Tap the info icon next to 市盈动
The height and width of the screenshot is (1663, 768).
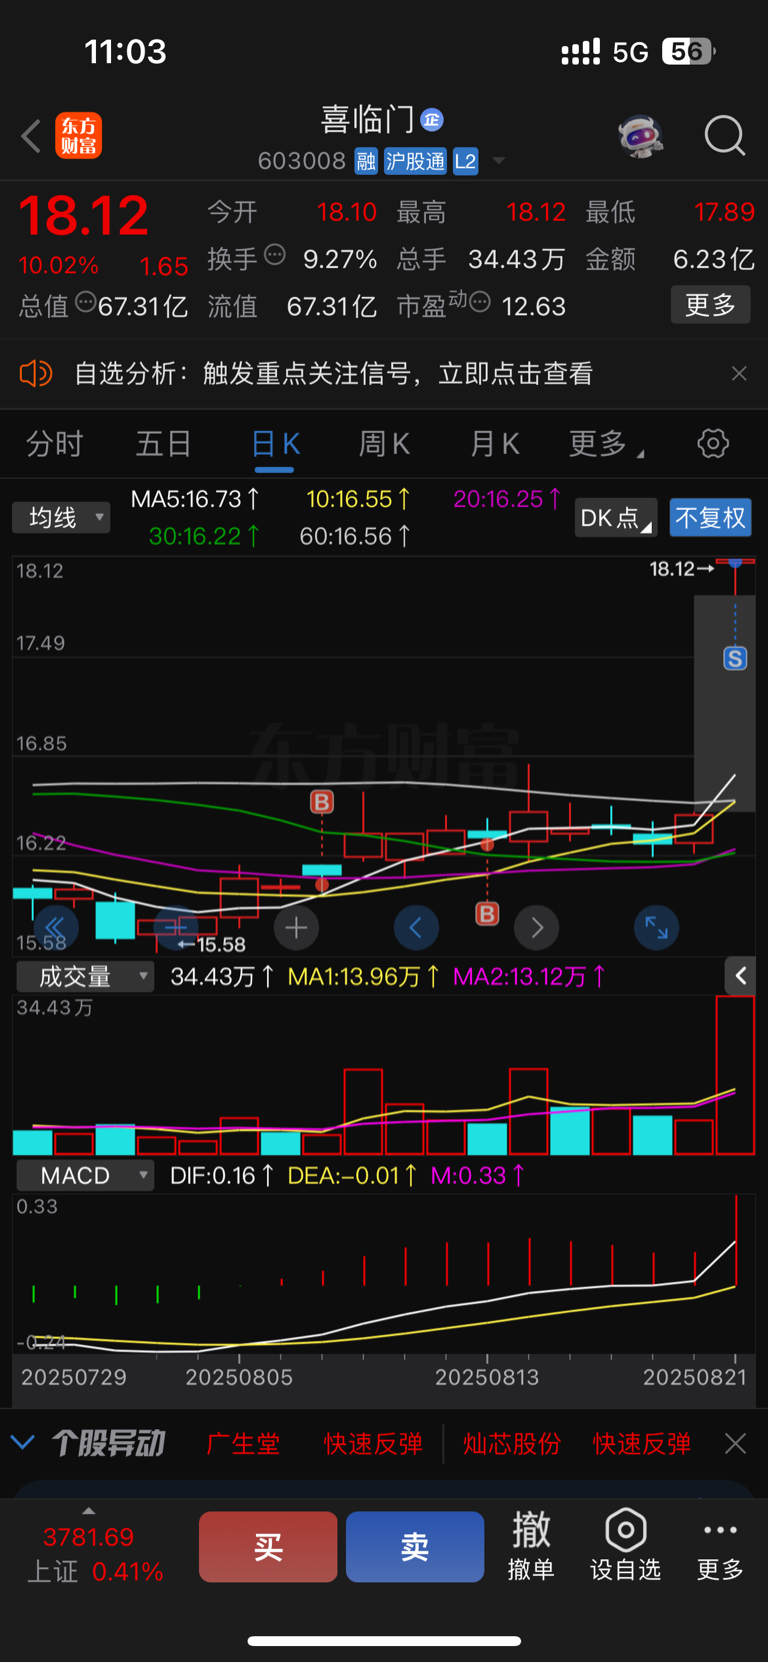[x=479, y=301]
